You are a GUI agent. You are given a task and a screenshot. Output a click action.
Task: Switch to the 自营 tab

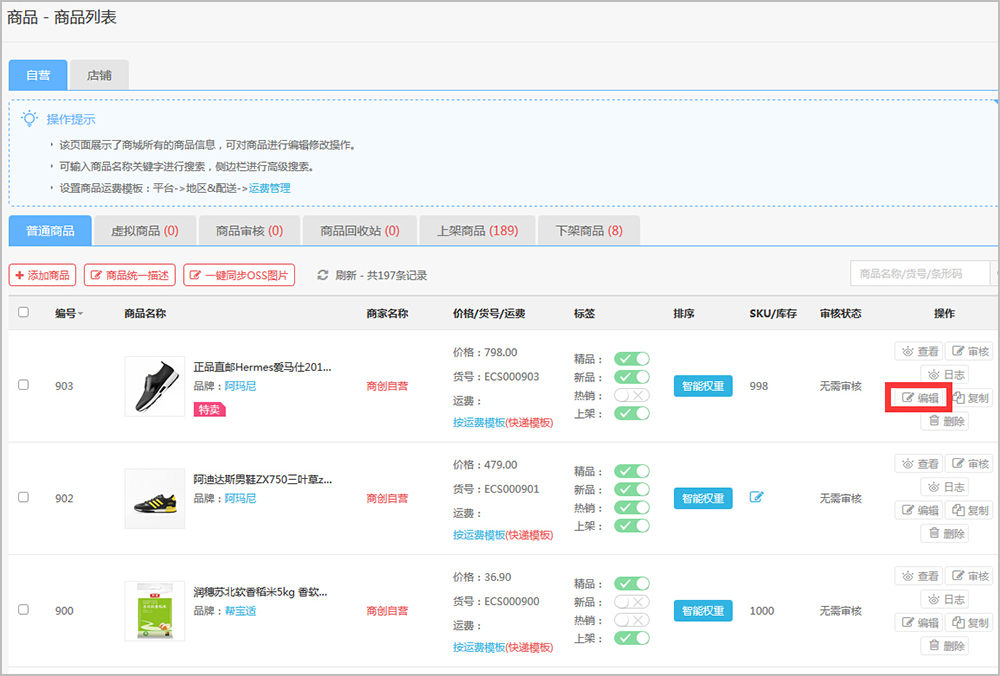pos(38,75)
